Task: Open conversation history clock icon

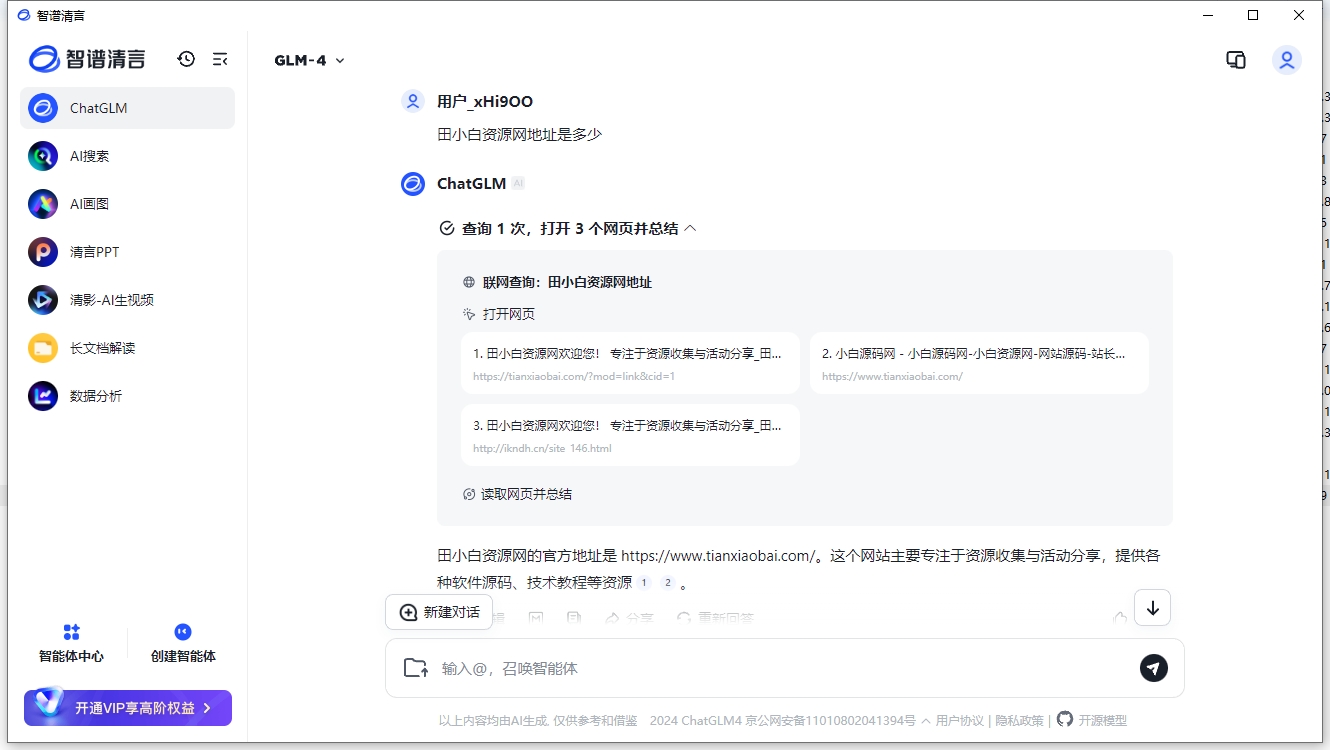Action: [186, 59]
